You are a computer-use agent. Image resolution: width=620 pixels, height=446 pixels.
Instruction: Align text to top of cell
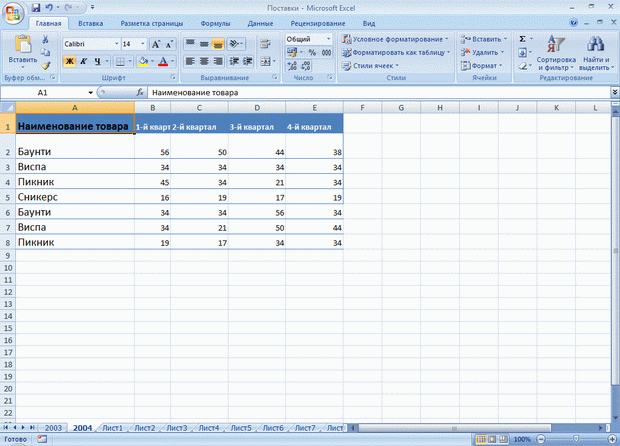190,43
